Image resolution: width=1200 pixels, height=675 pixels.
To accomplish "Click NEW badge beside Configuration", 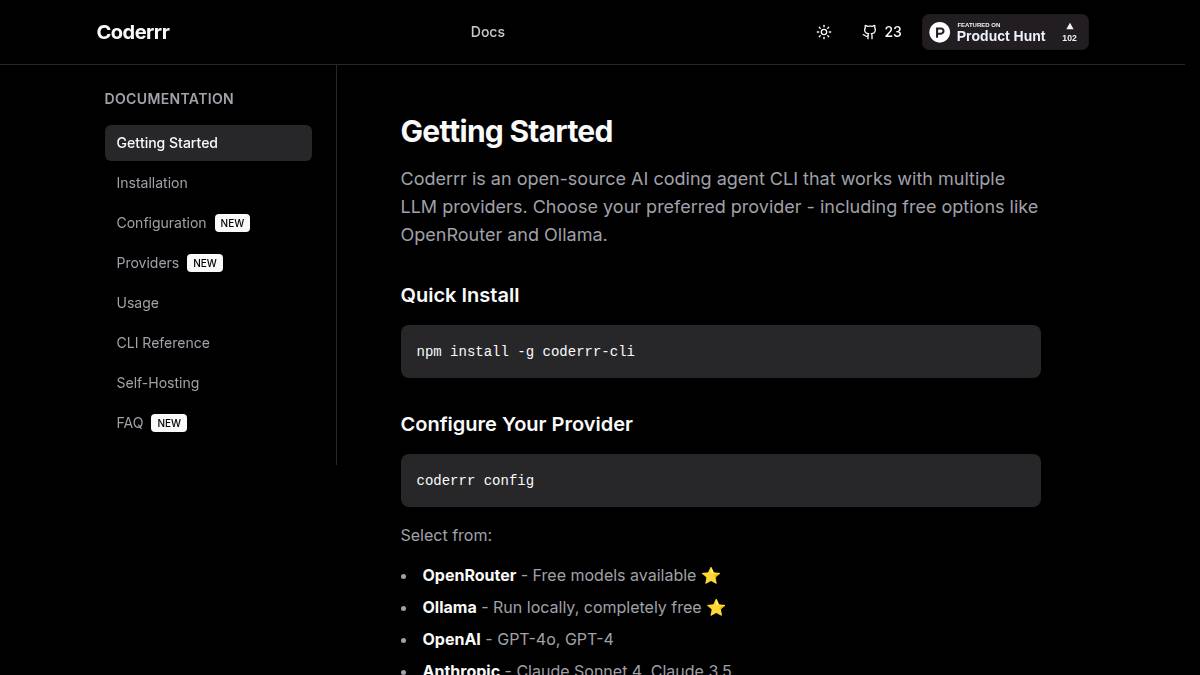I will (232, 223).
